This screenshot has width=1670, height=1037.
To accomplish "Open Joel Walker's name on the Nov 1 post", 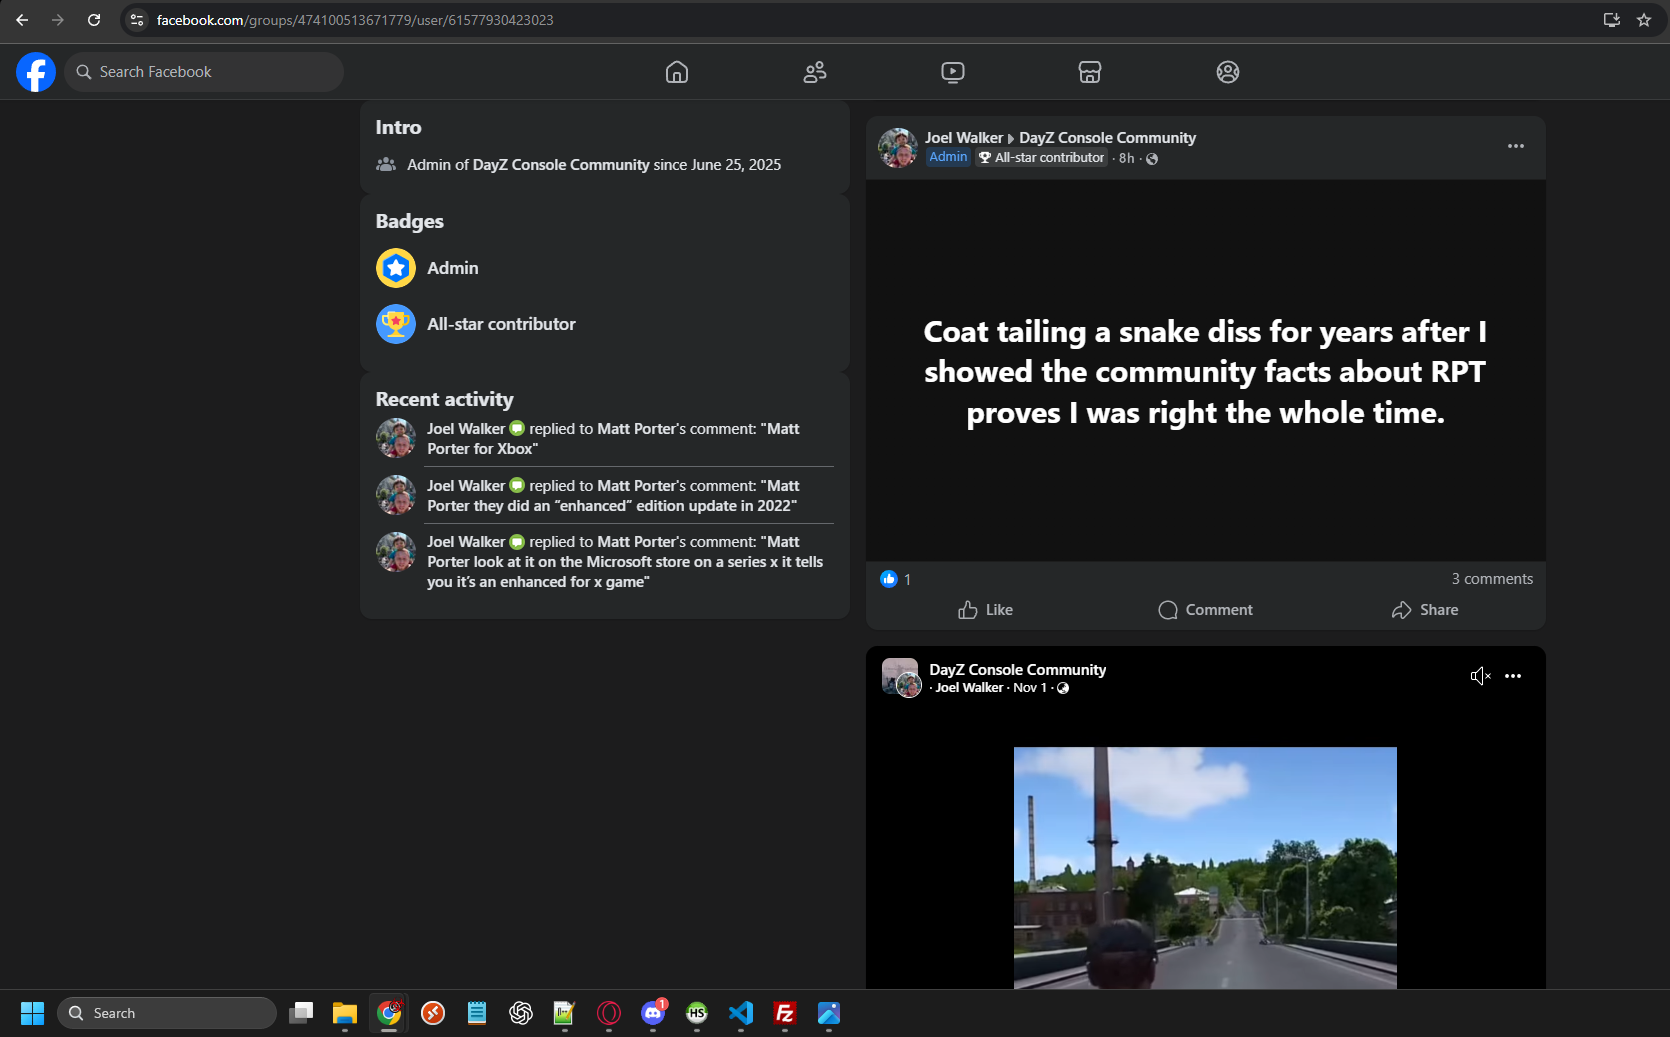I will 969,688.
